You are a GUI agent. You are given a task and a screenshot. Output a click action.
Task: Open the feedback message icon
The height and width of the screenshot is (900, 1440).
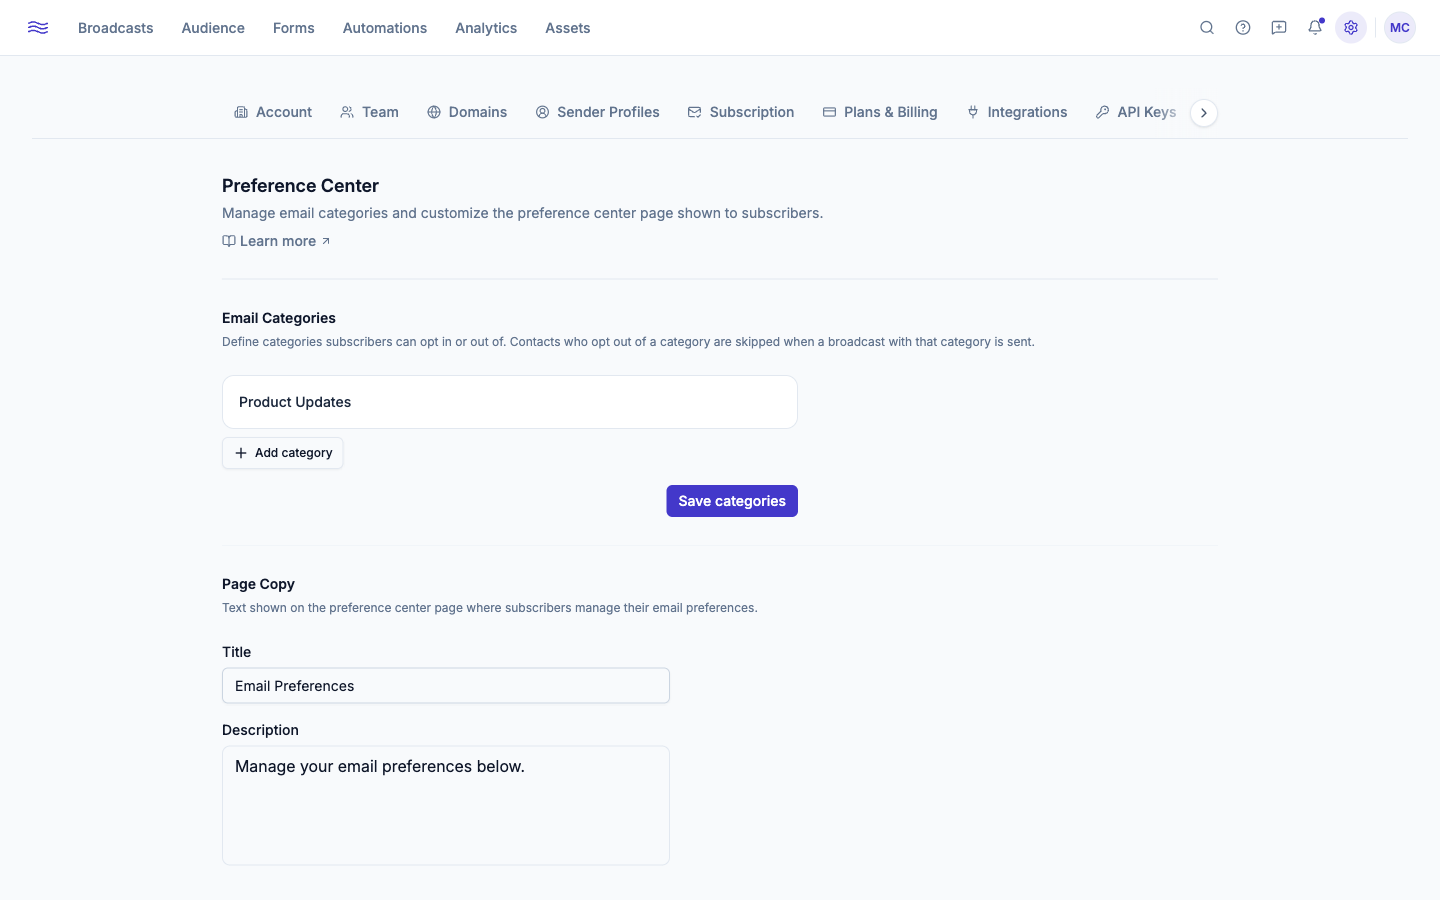click(x=1279, y=28)
